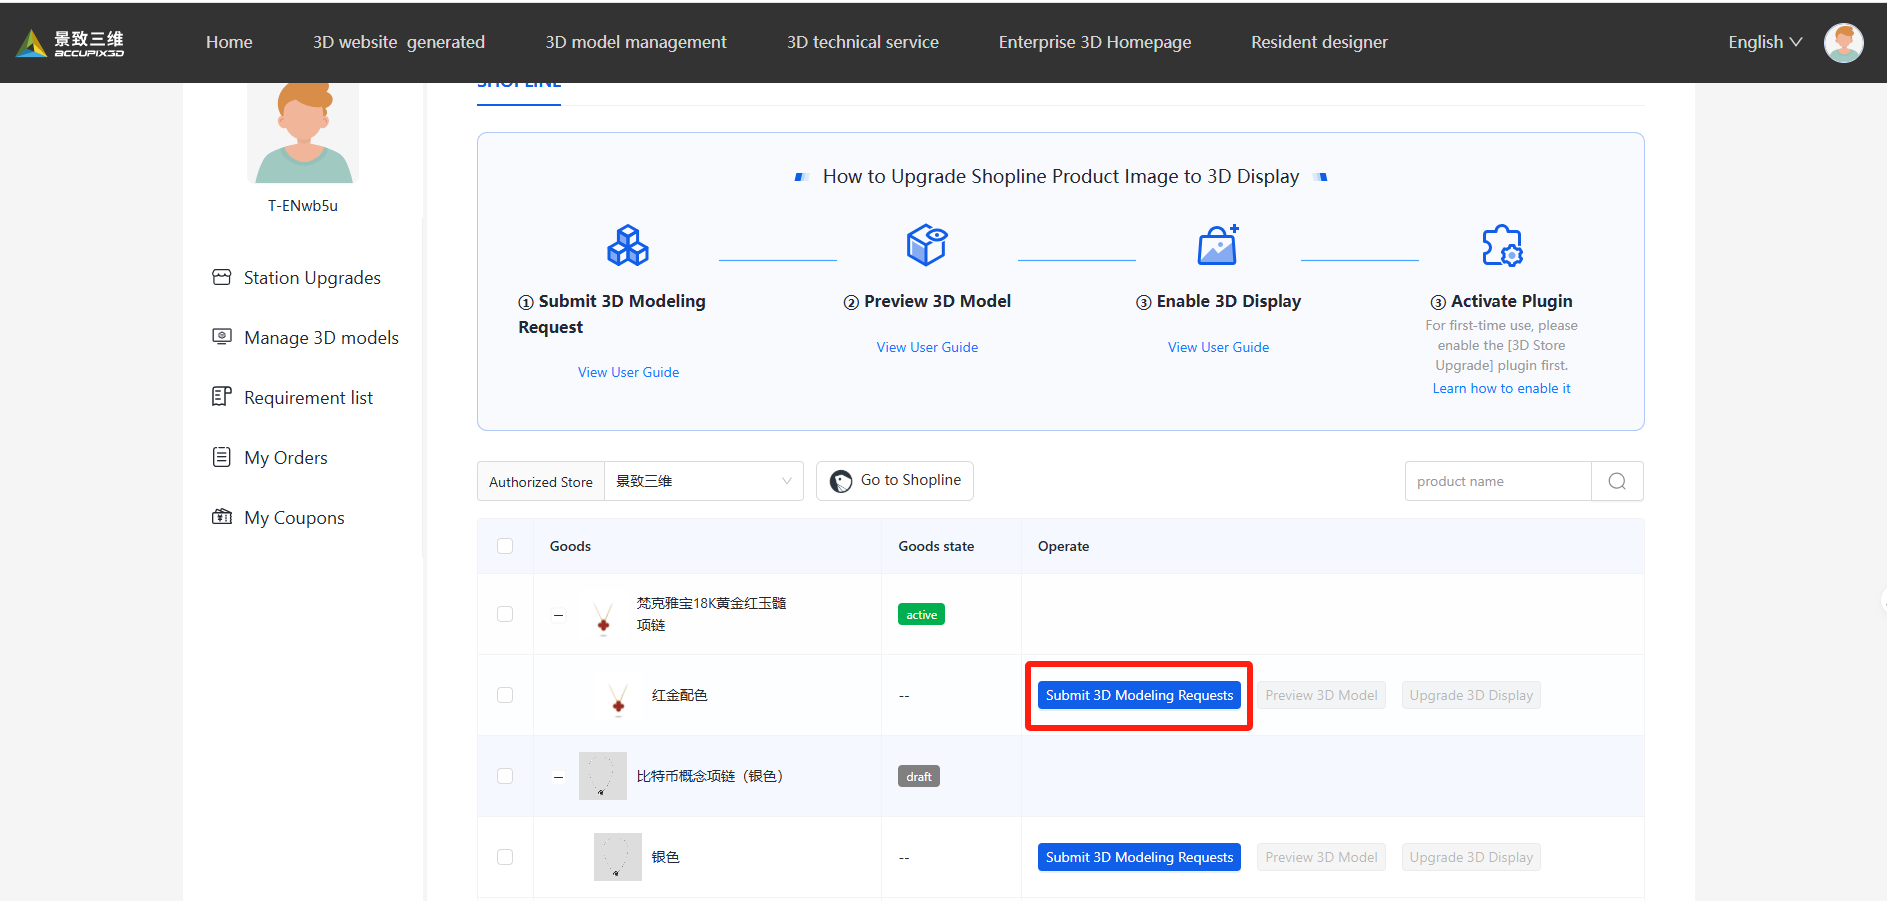
Task: Click the My Coupons sidebar icon
Action: (222, 517)
